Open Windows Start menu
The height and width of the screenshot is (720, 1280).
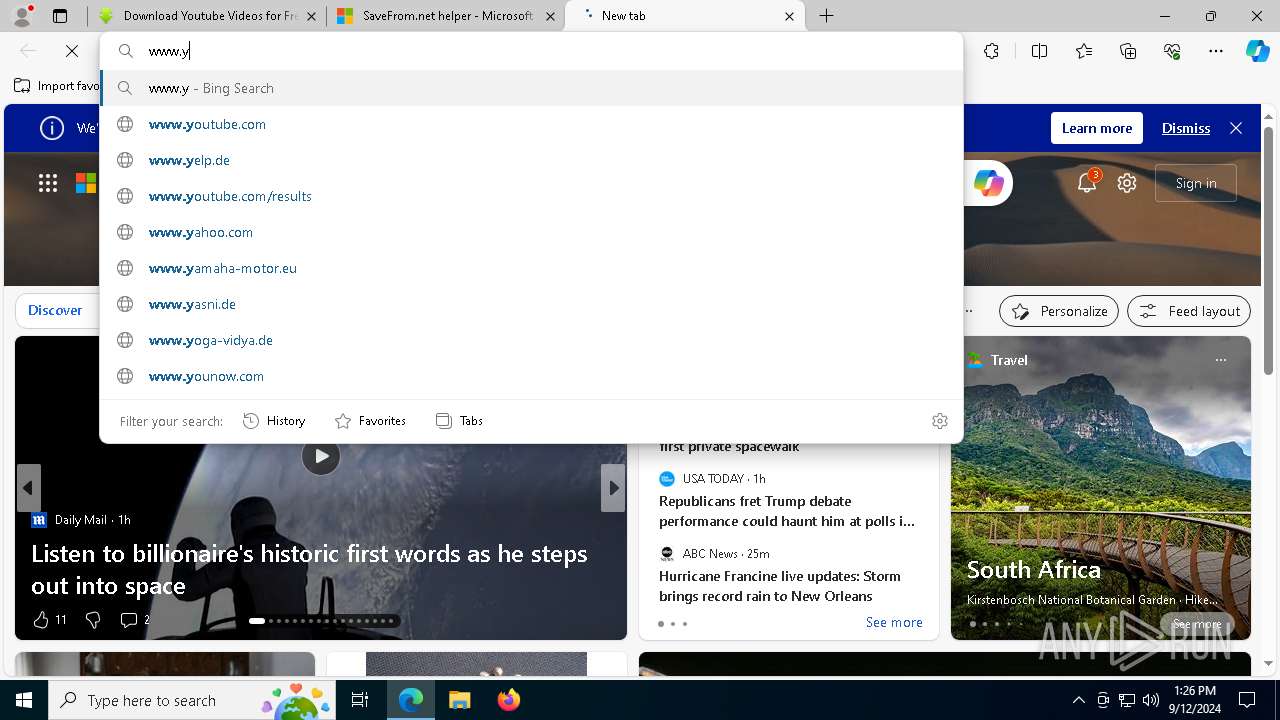click(24, 700)
